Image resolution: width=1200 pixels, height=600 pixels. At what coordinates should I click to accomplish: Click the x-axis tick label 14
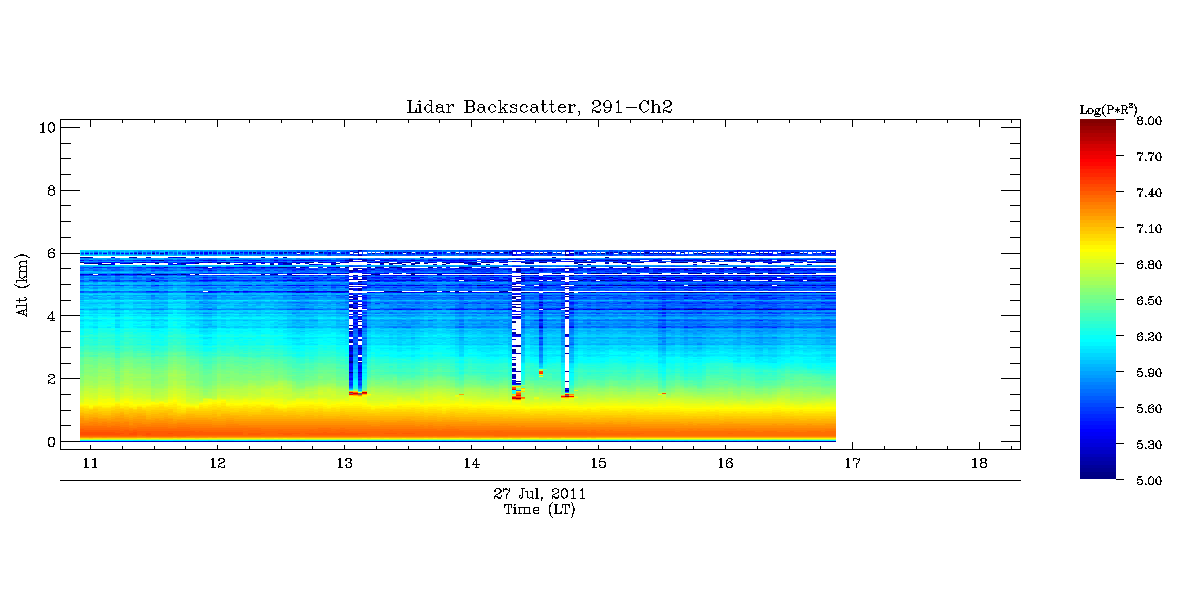(x=471, y=464)
